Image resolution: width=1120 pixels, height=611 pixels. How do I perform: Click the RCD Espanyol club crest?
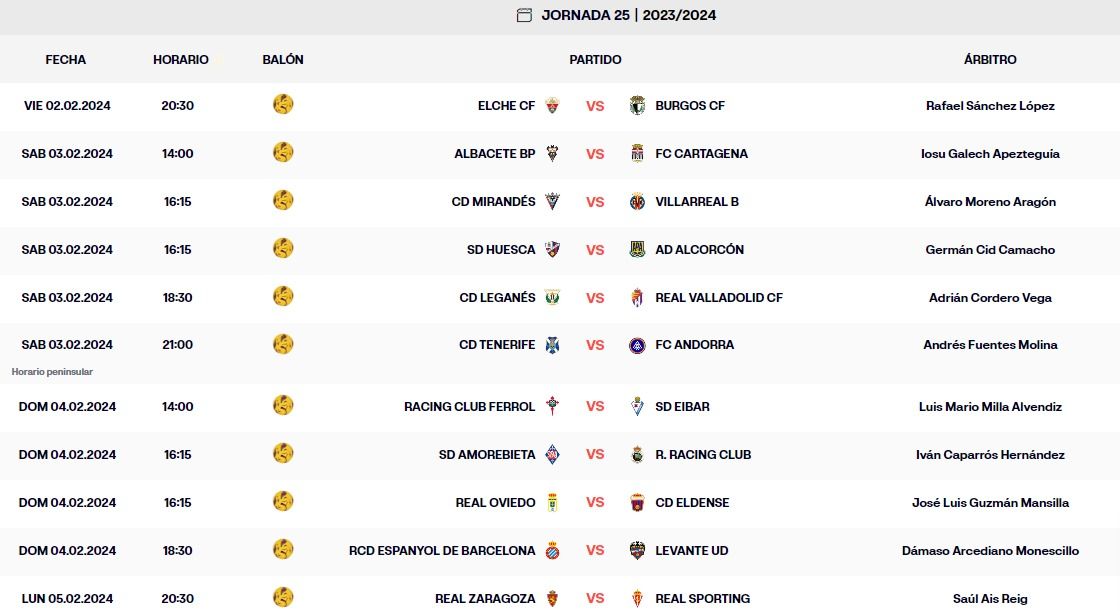point(552,551)
